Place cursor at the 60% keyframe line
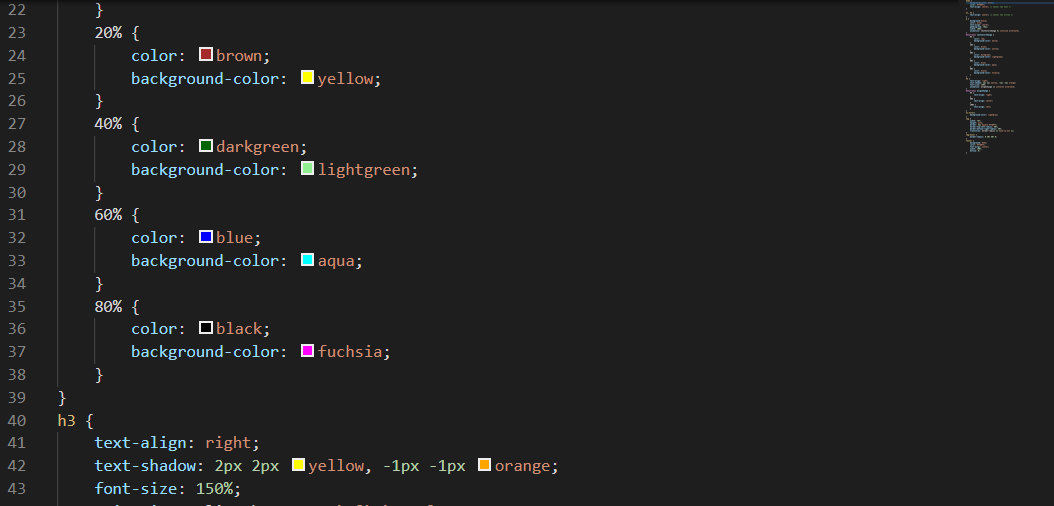Image resolution: width=1054 pixels, height=506 pixels. 108,215
